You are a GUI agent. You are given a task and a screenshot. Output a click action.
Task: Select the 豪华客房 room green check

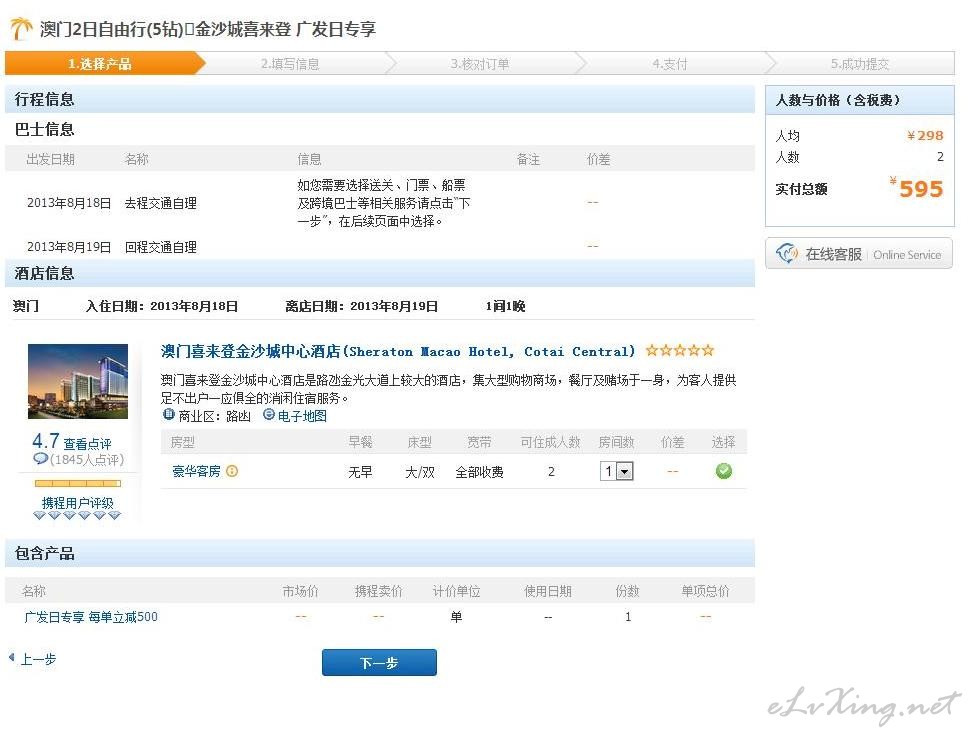[x=723, y=471]
